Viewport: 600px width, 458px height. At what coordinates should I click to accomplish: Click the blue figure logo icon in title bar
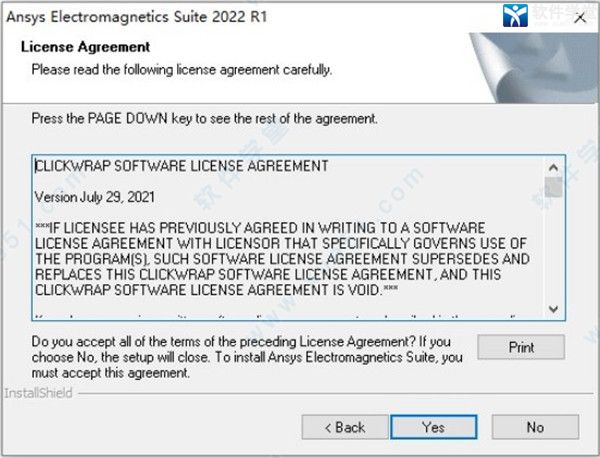click(x=515, y=15)
